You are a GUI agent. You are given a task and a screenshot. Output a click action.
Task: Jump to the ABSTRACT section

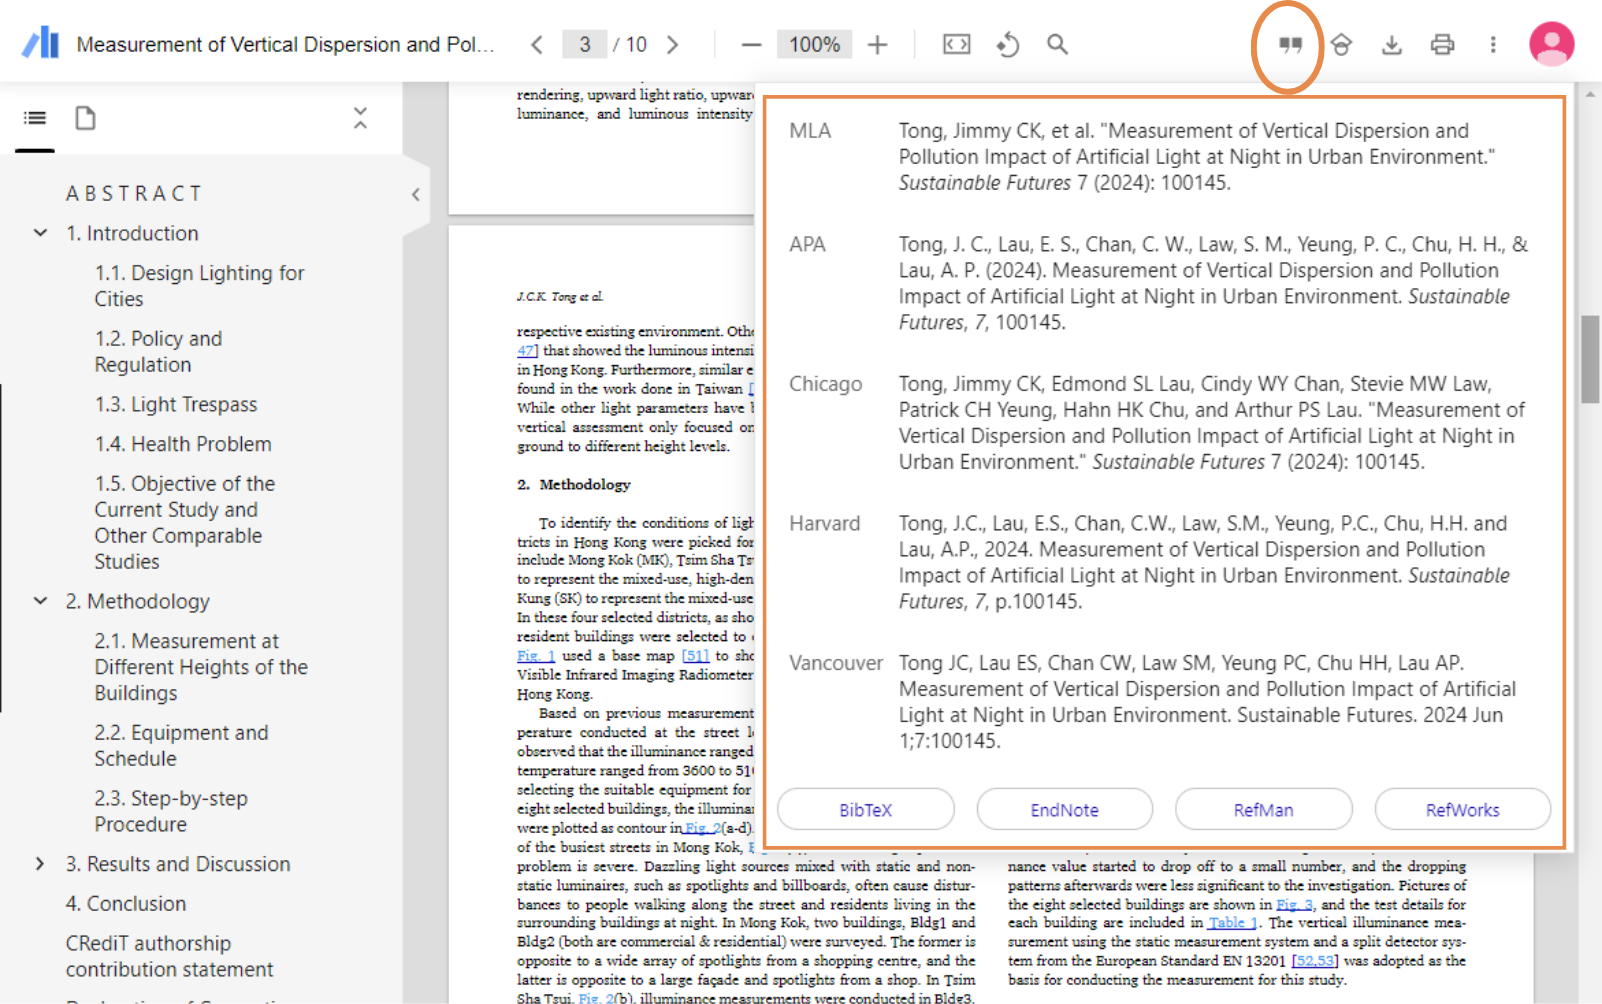[135, 193]
